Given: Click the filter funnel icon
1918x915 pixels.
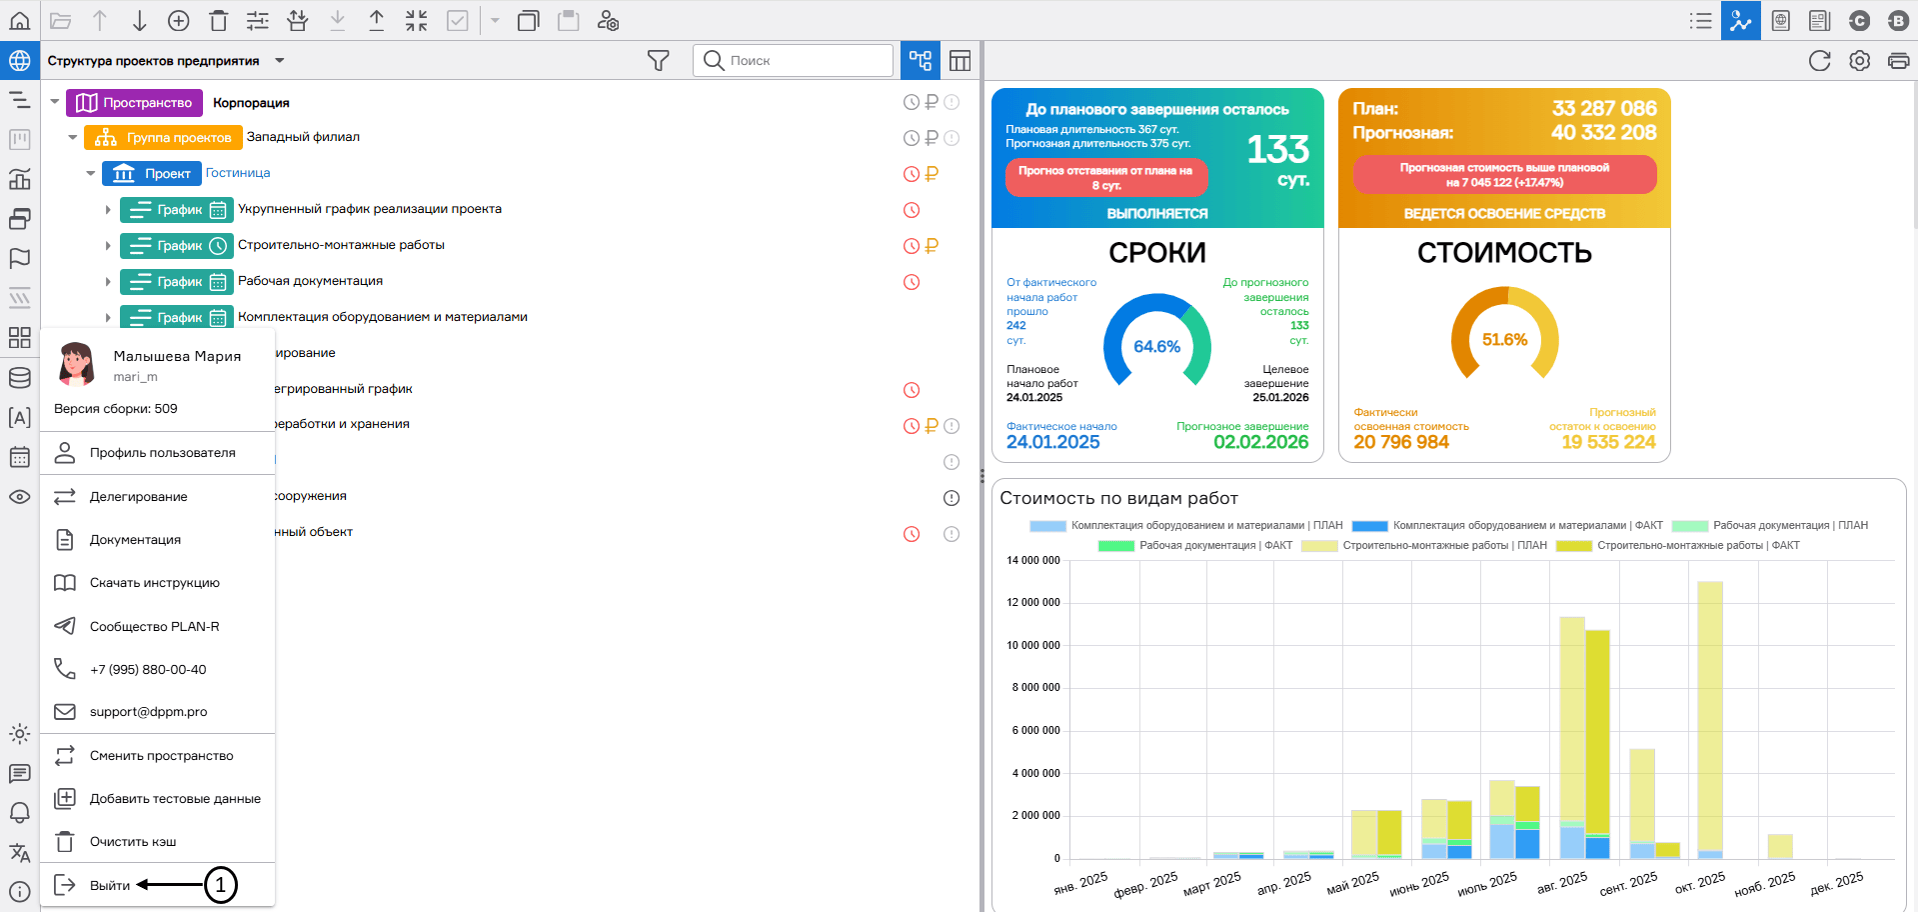Looking at the screenshot, I should [658, 61].
